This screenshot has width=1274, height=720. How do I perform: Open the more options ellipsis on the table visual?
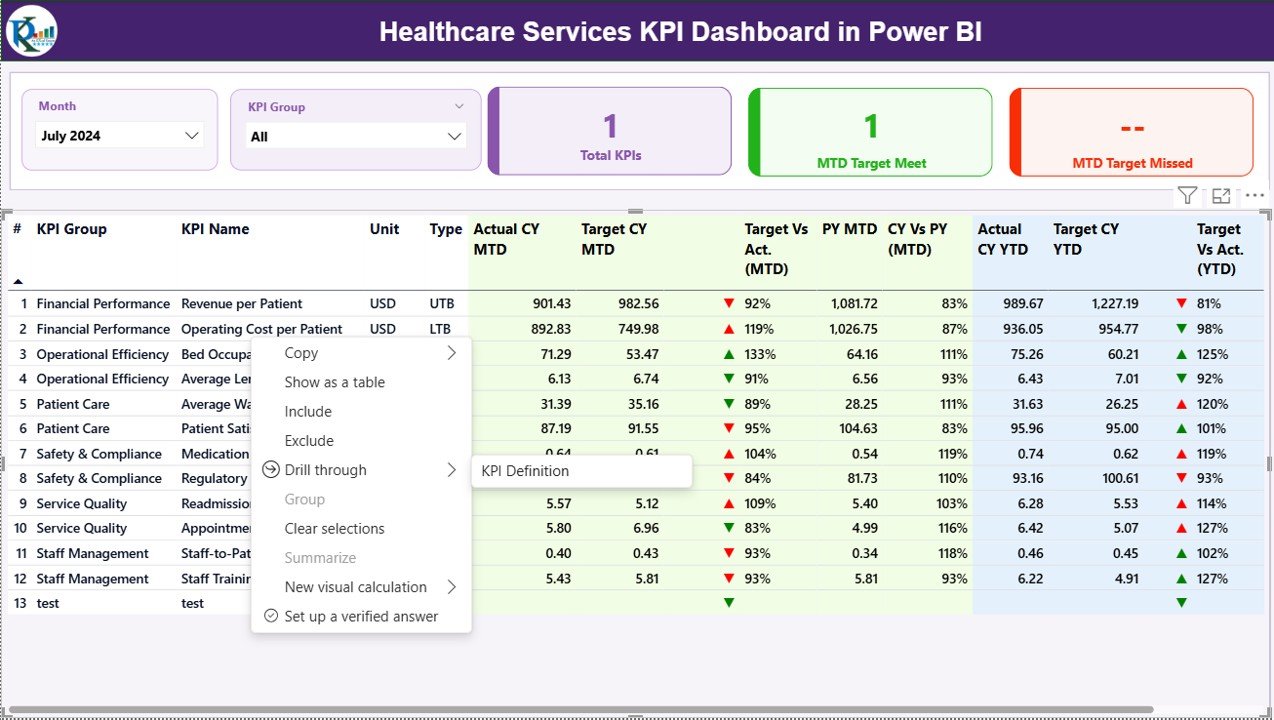1254,195
